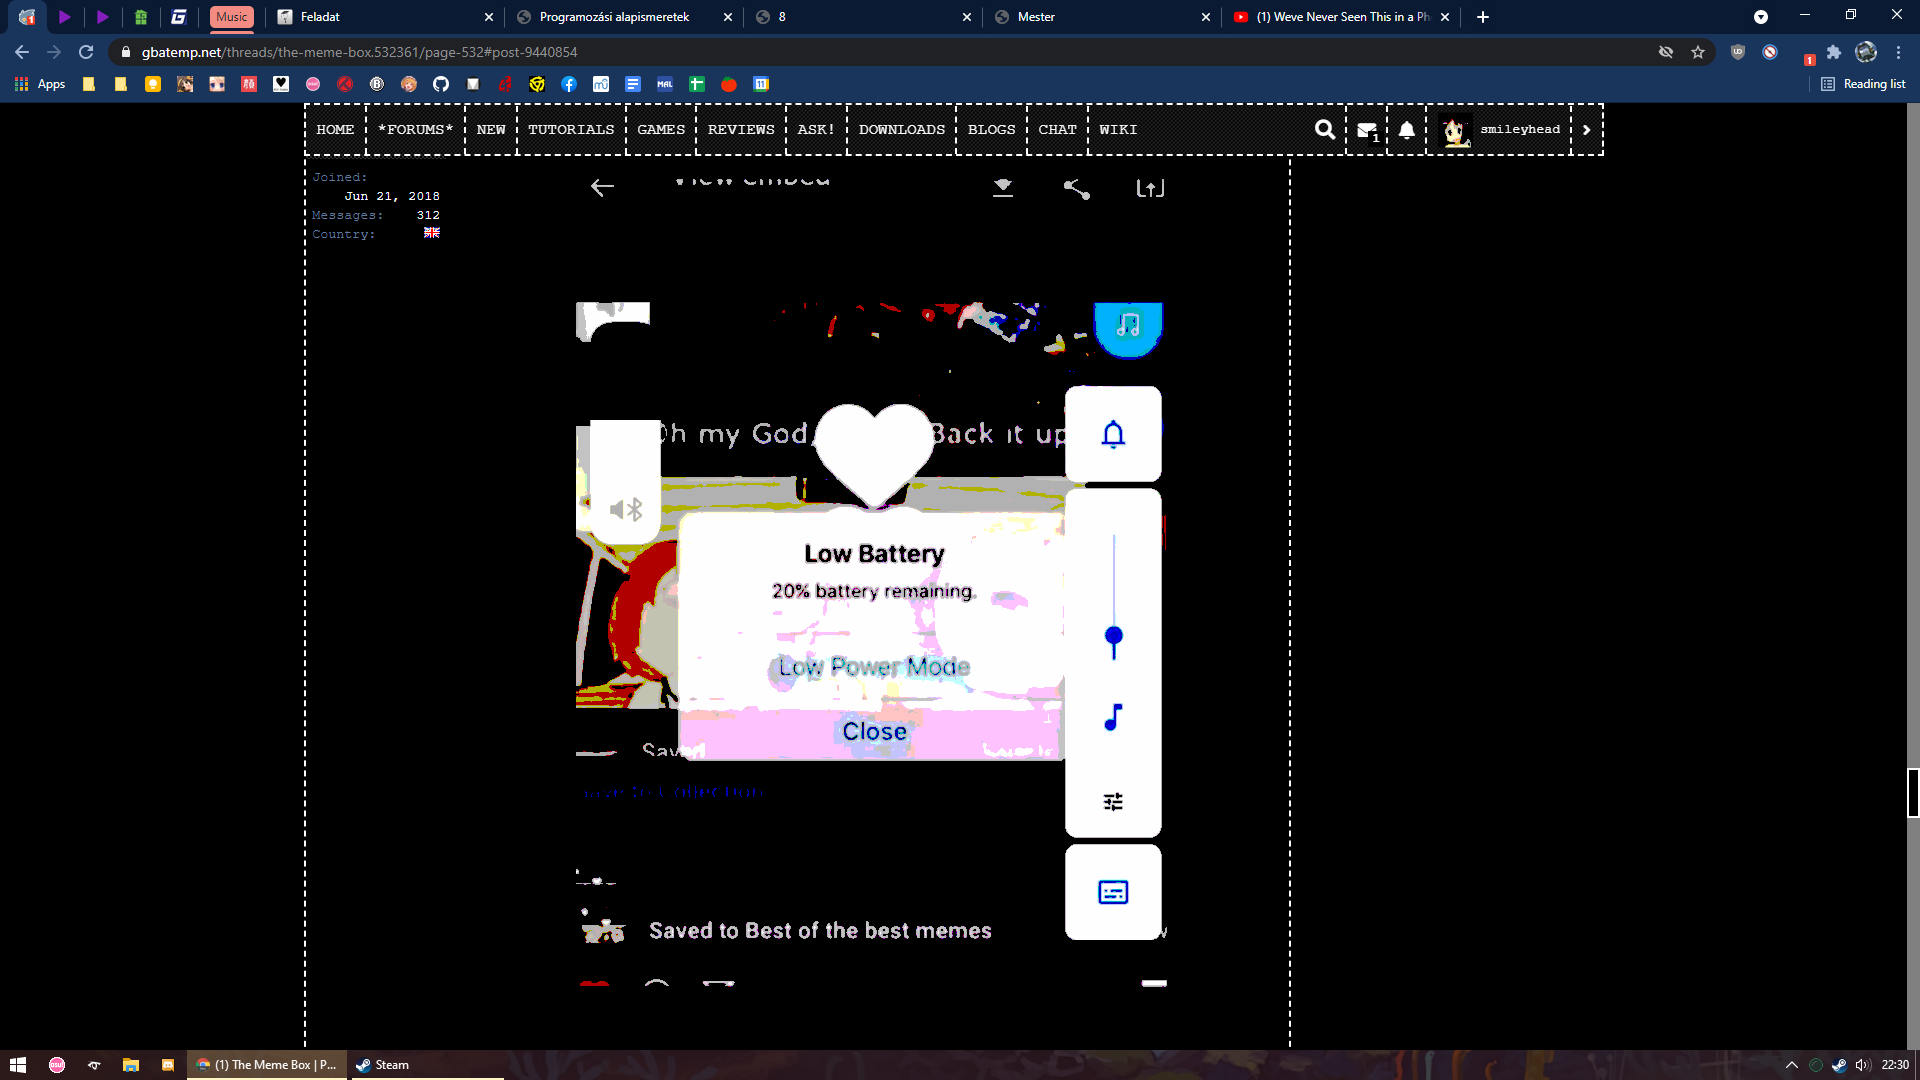
Task: Click the Close button in Low Battery dialog
Action: click(x=874, y=731)
